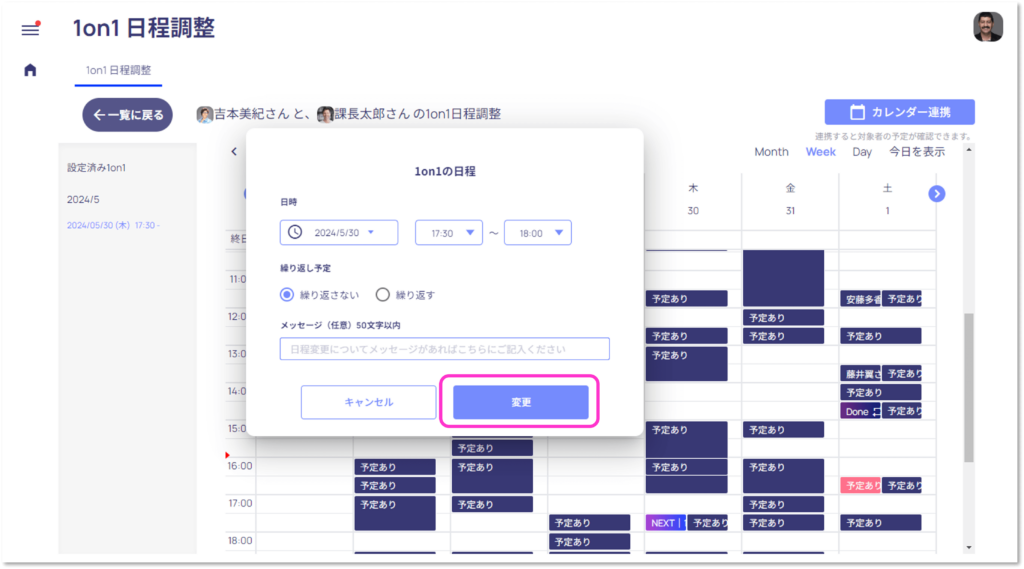Click the home icon in sidebar
Screen dimensions: 1024x569
(x=30, y=70)
